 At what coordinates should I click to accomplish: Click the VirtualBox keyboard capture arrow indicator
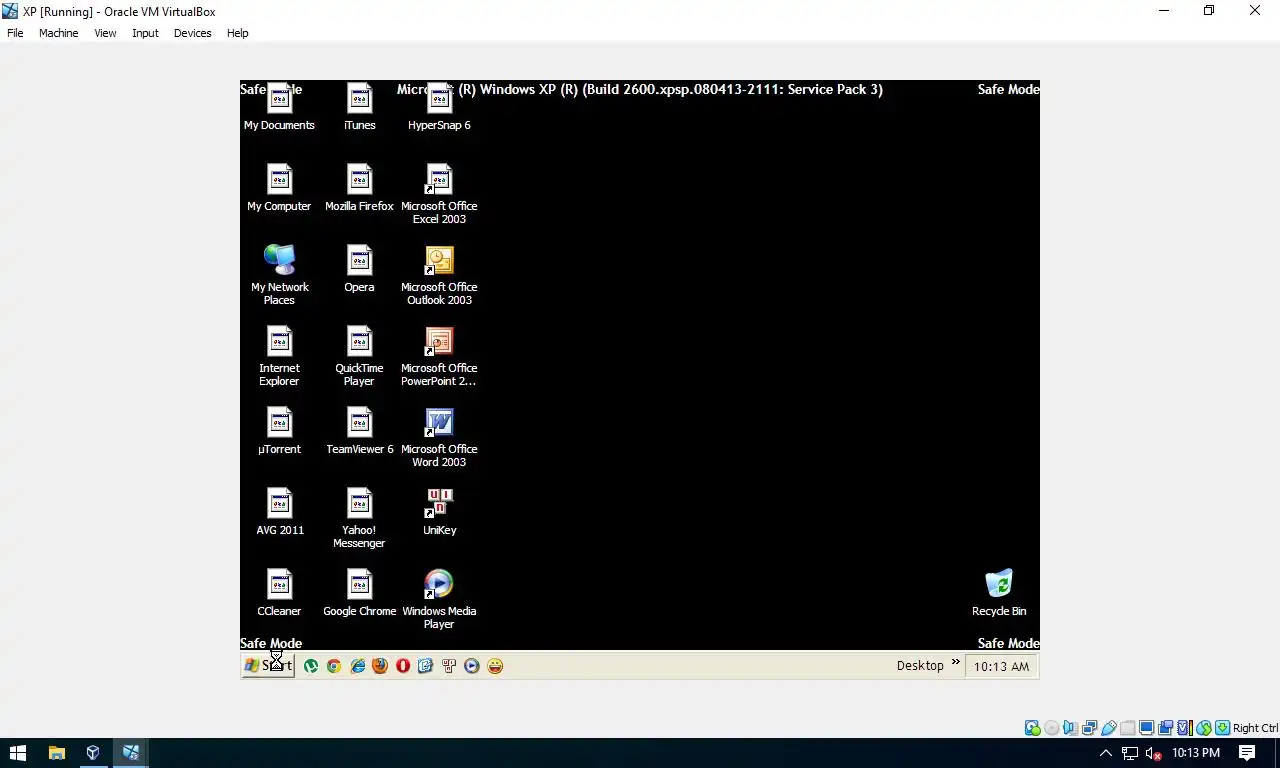point(1222,728)
